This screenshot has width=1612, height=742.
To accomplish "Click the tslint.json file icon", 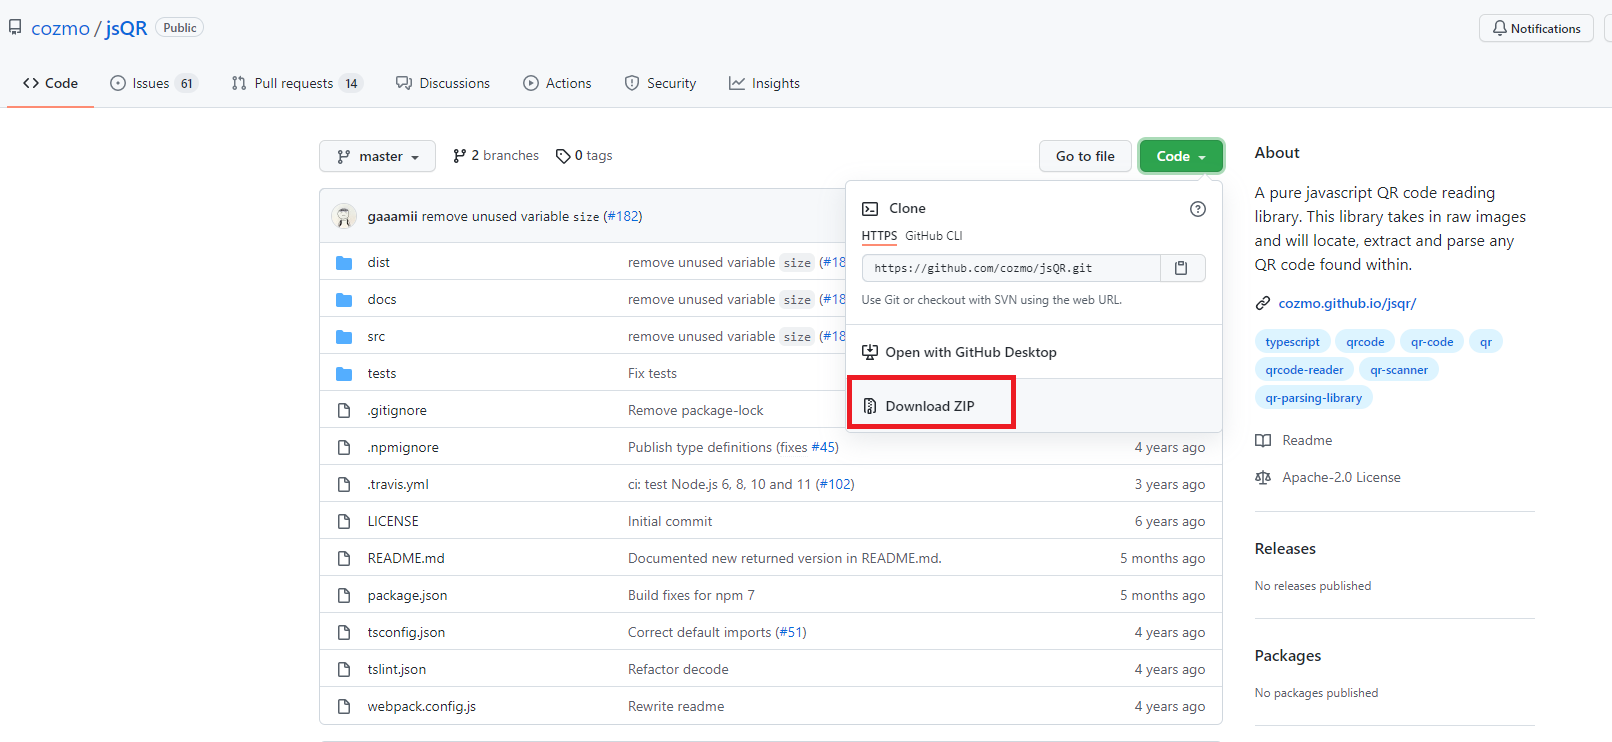I will [x=344, y=670].
